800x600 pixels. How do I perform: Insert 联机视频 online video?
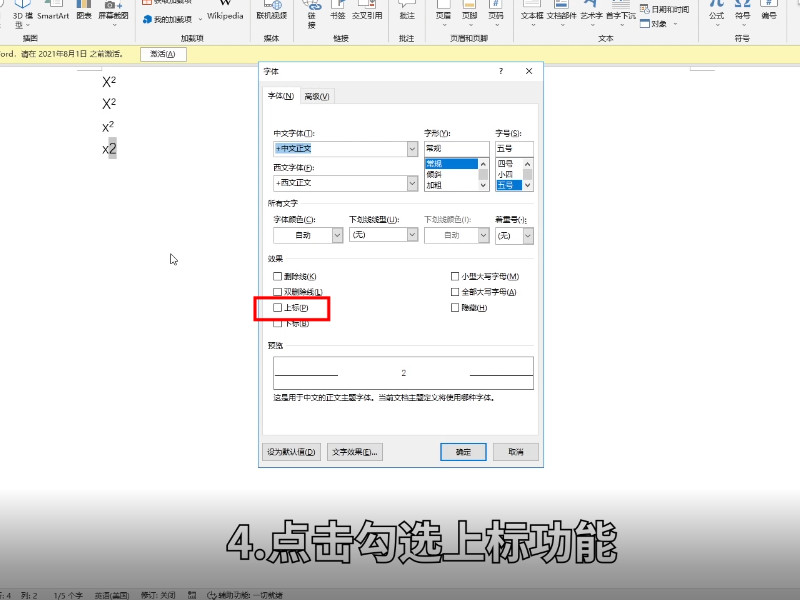(271, 10)
